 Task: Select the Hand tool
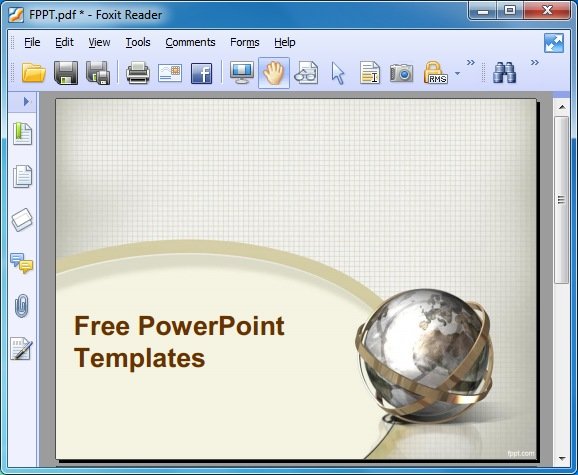[274, 73]
